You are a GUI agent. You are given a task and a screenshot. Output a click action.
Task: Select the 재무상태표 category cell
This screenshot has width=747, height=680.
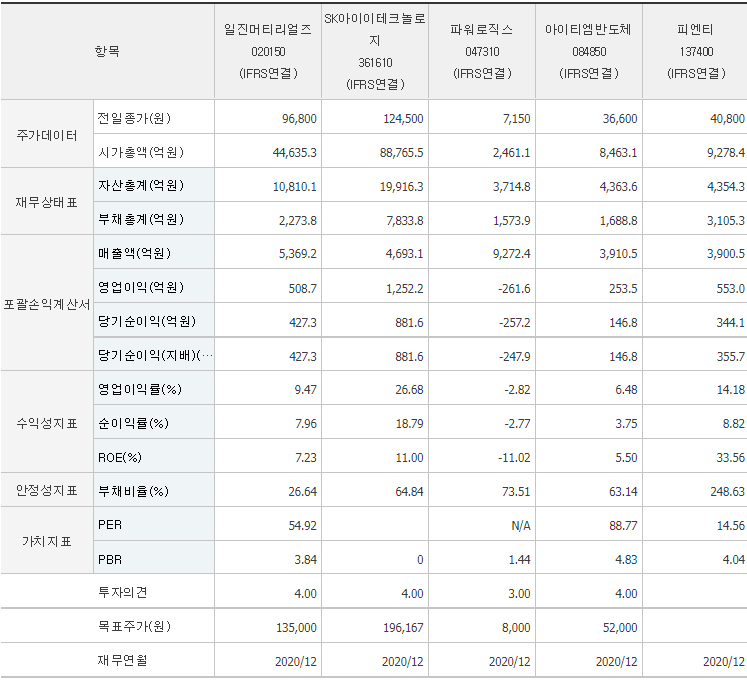47,203
